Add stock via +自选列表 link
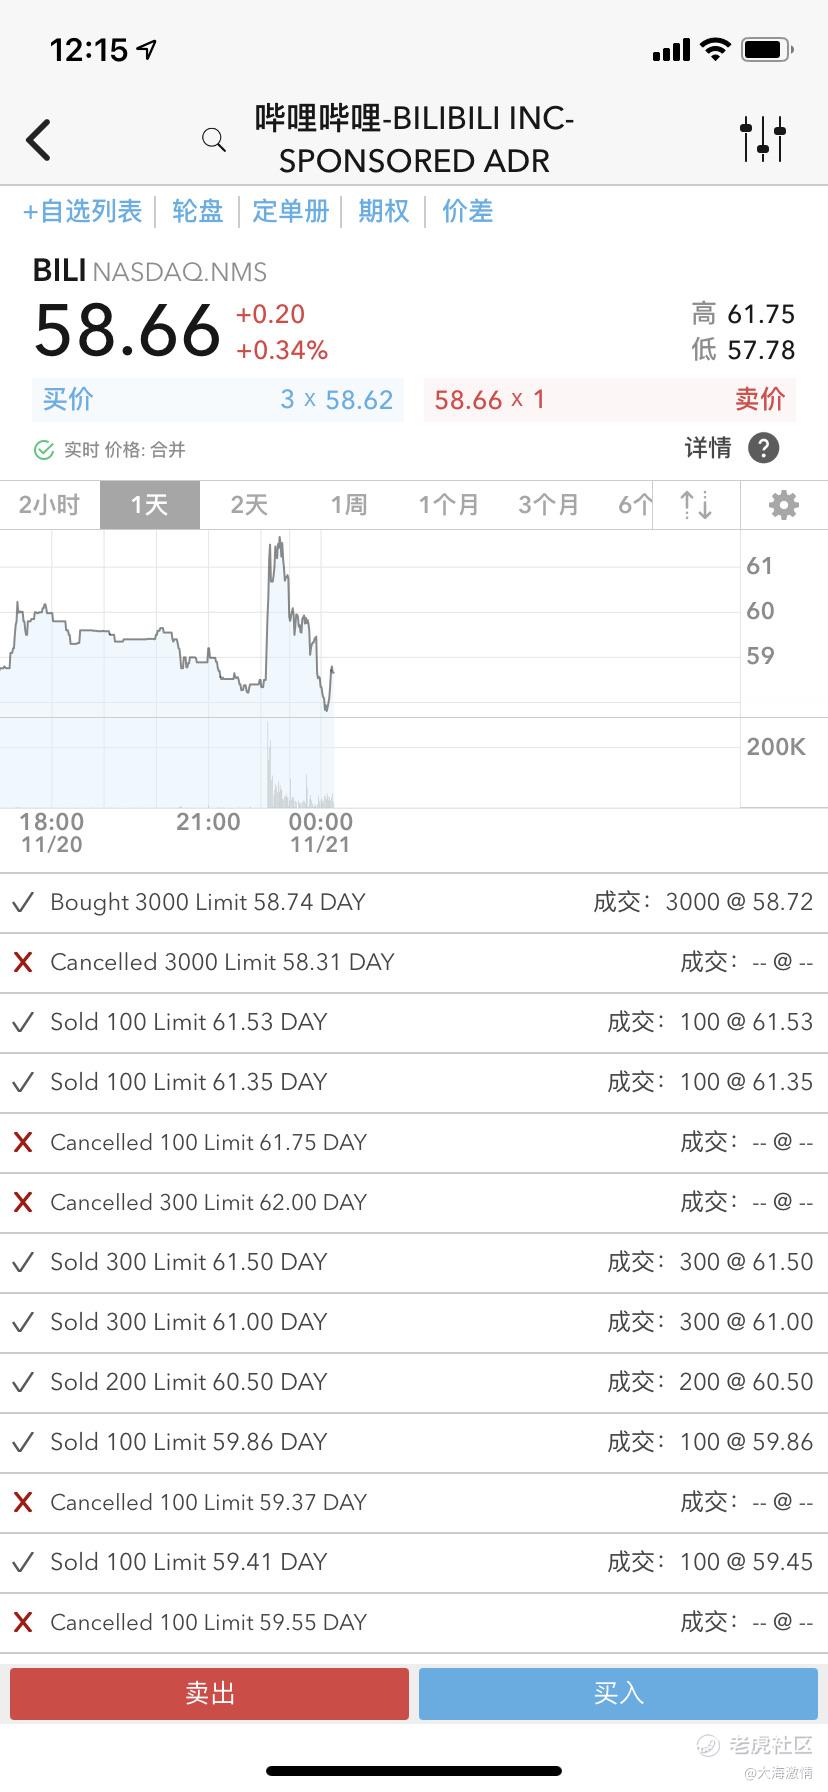 coord(83,211)
